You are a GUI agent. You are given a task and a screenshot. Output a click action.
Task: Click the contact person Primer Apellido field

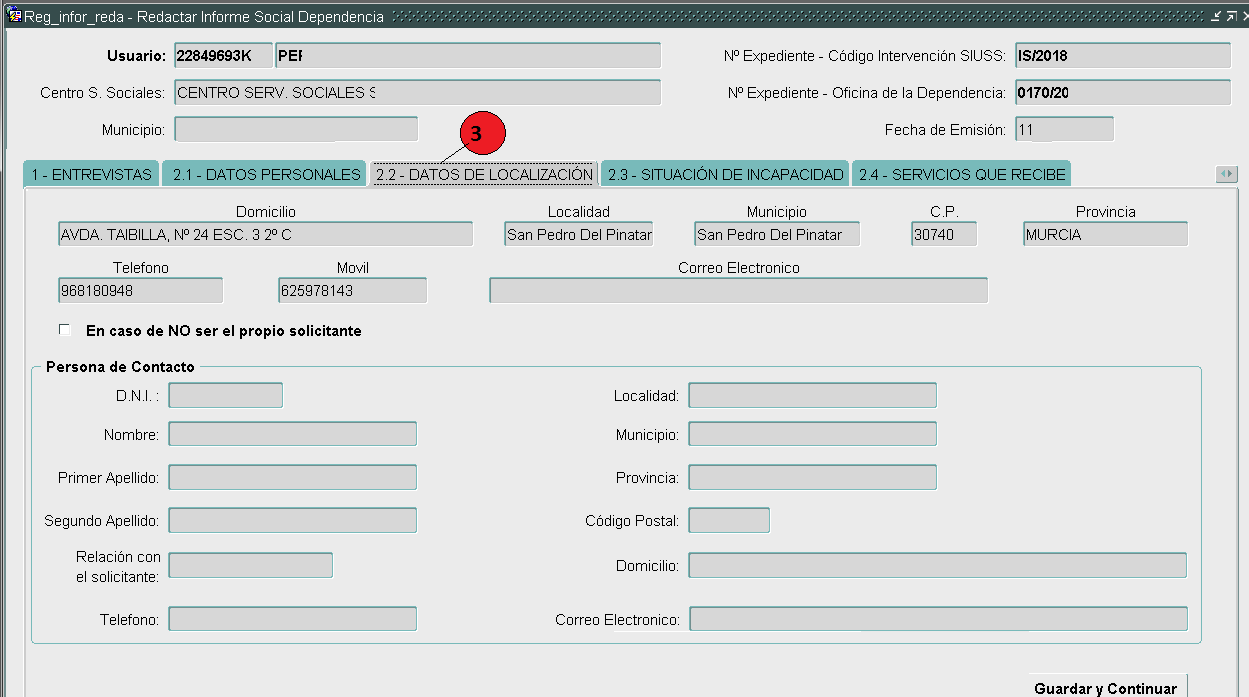(292, 478)
